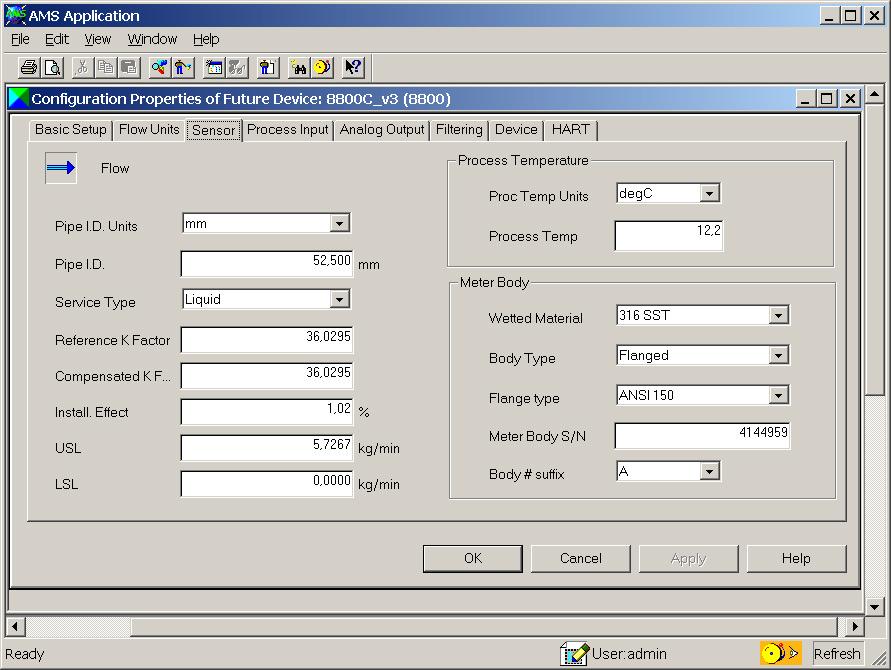Click the Cut scissors icon
This screenshot has height=670, width=891.
pos(82,68)
